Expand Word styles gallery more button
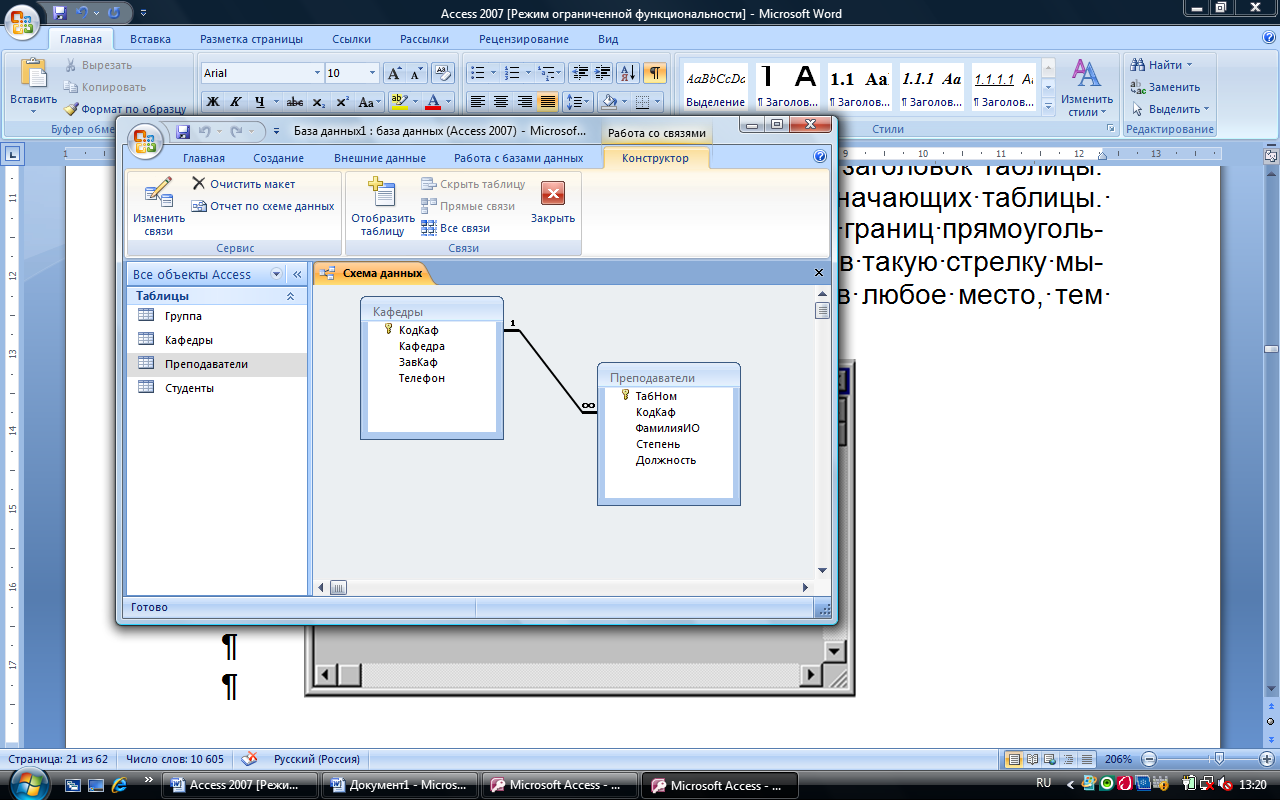The image size is (1280, 800). [x=1048, y=105]
